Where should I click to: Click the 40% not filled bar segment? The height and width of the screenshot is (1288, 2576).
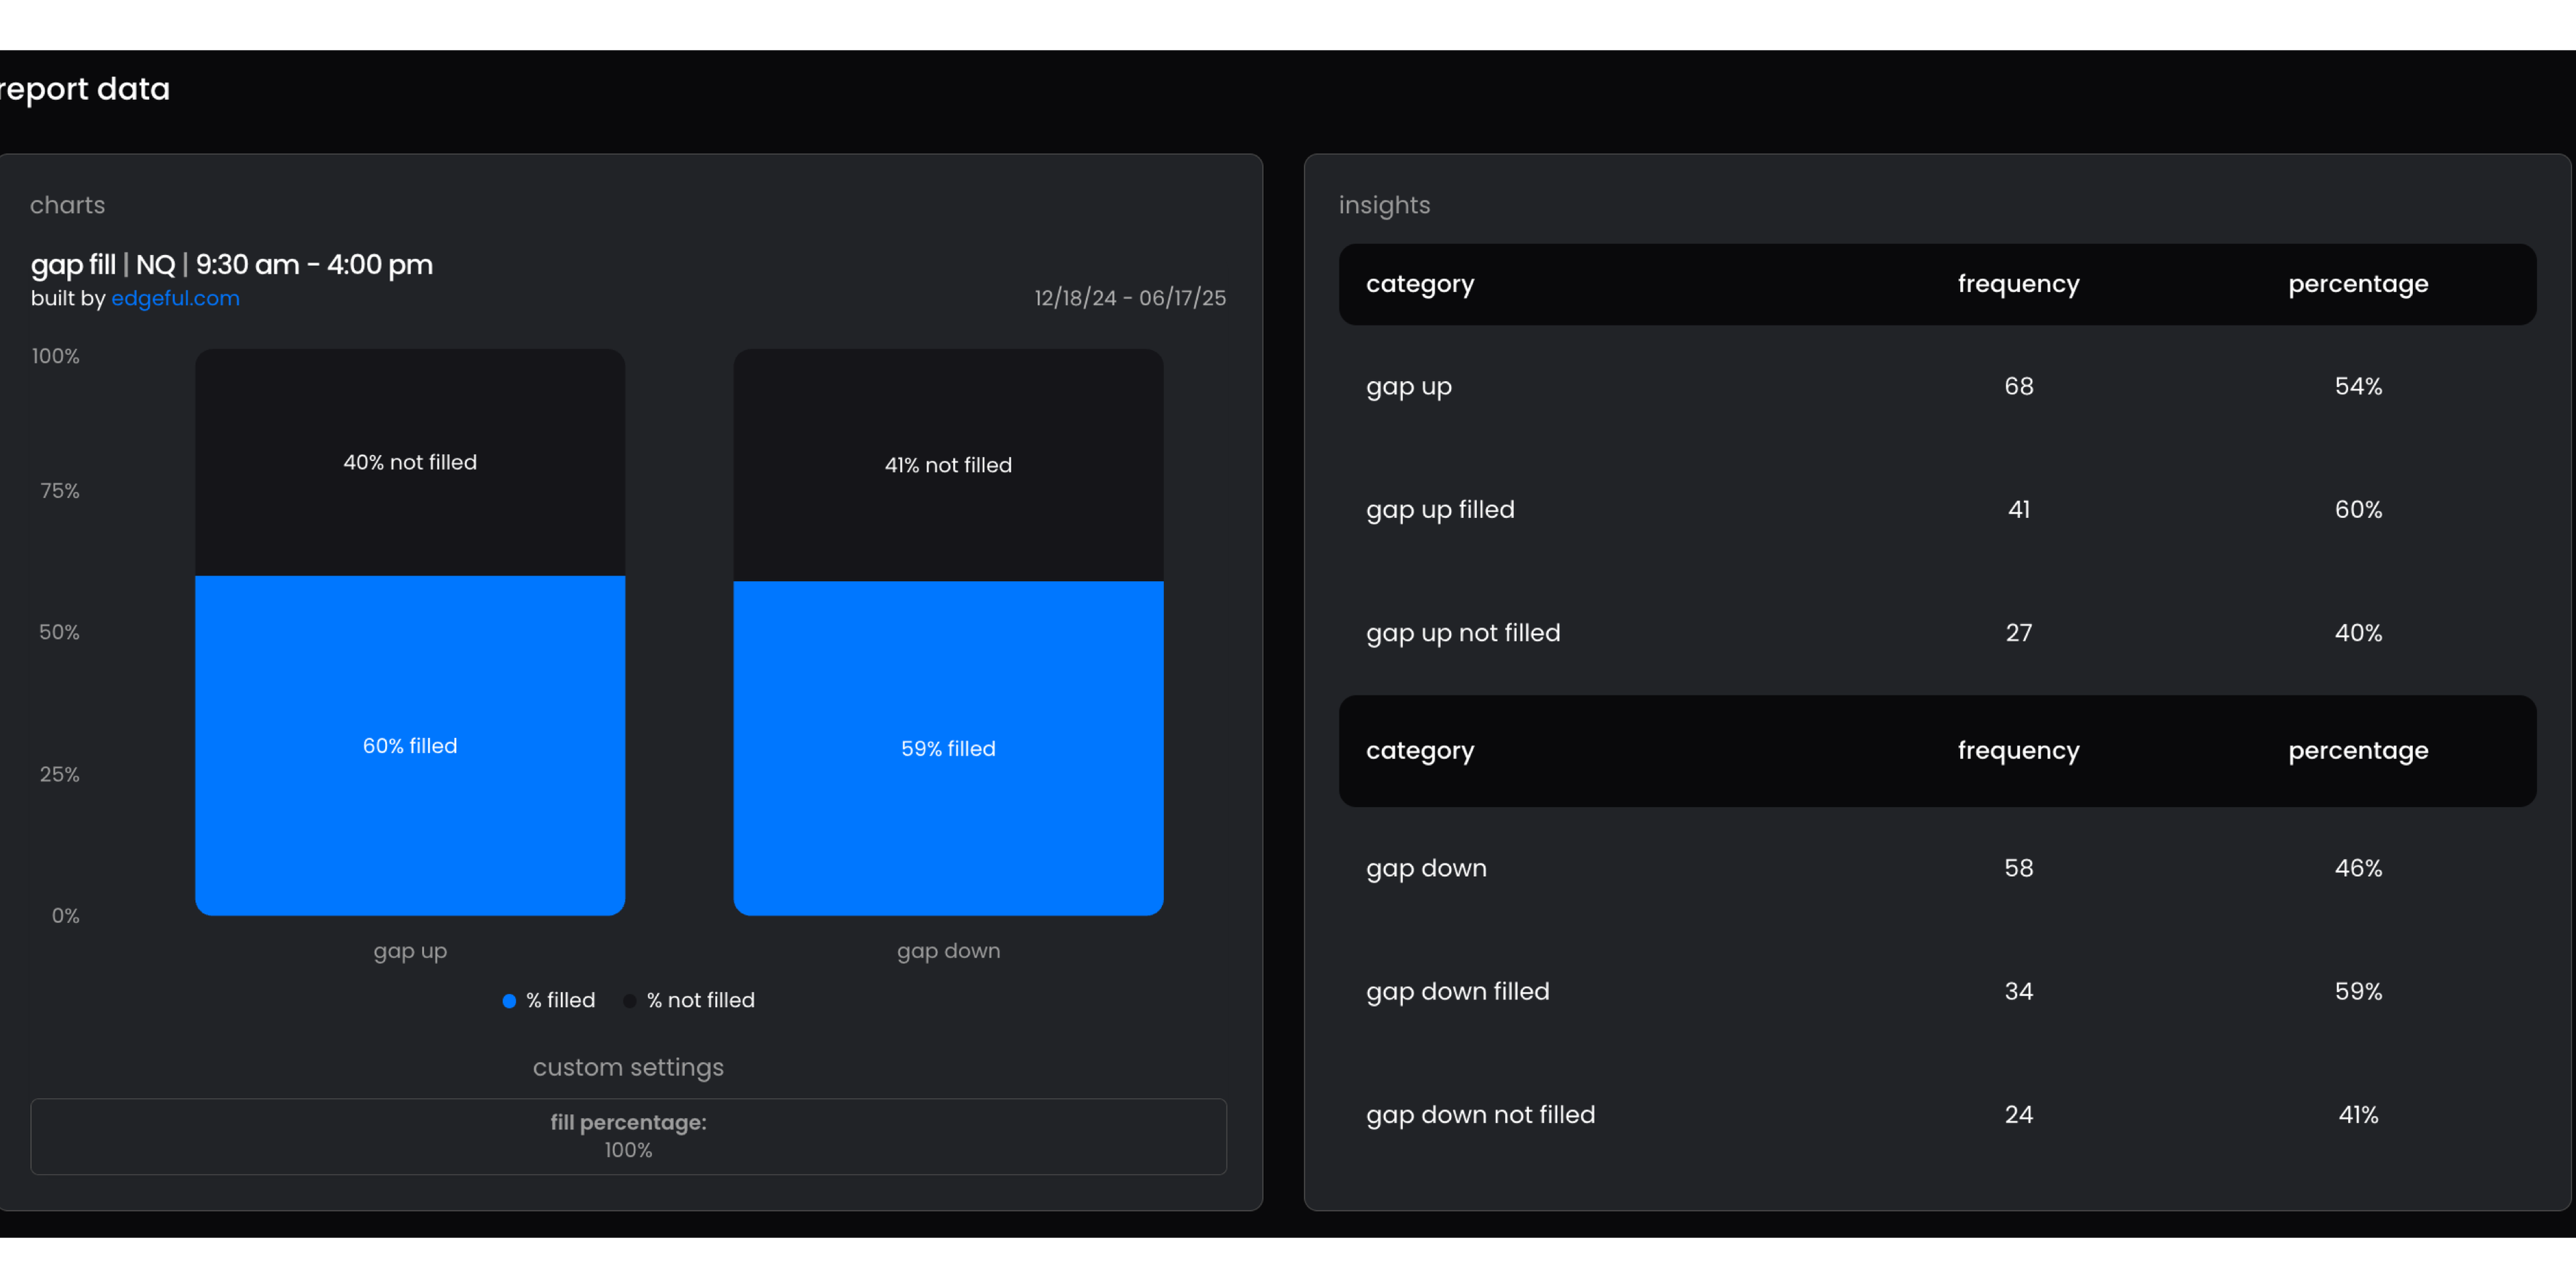coord(410,462)
